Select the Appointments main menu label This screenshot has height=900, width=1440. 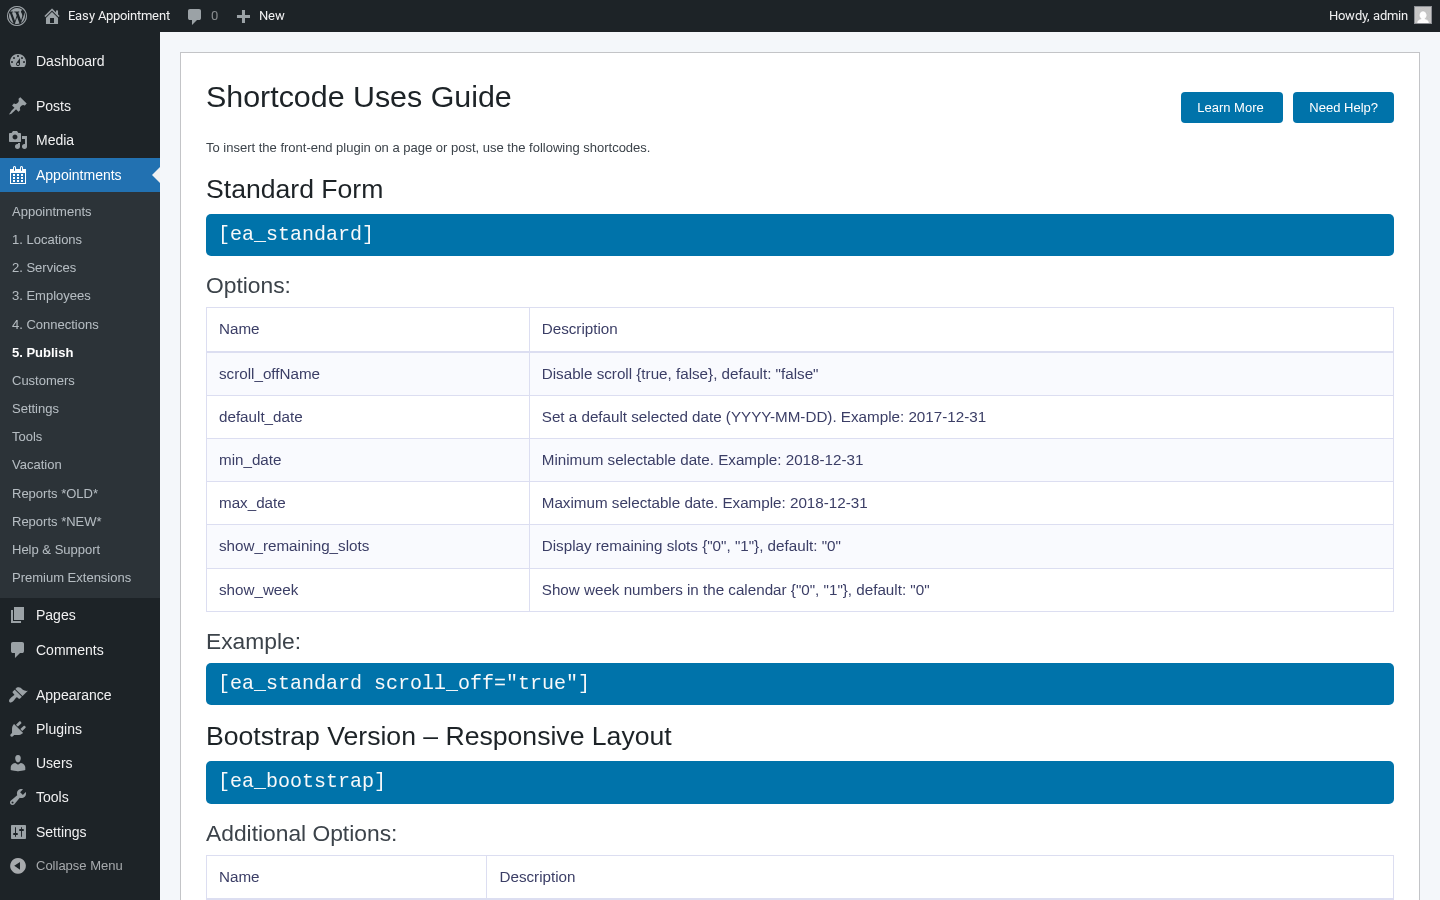pos(79,175)
